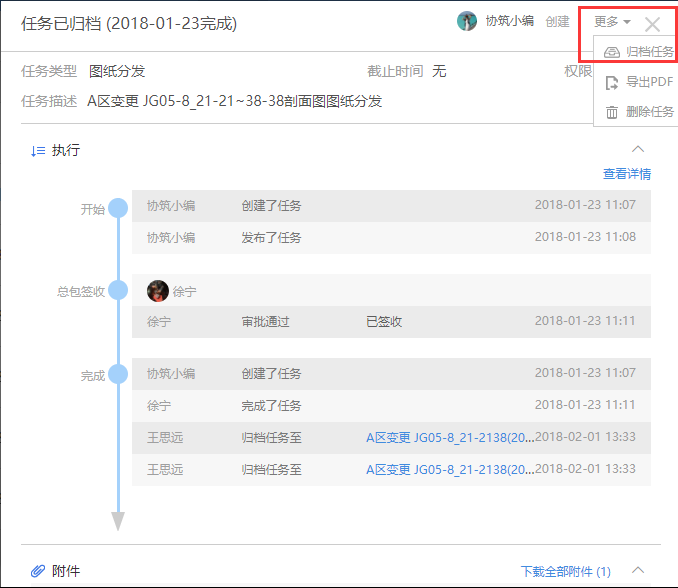
Task: Open the upper A区变更 JG05-8 archive link
Action: click(x=450, y=438)
